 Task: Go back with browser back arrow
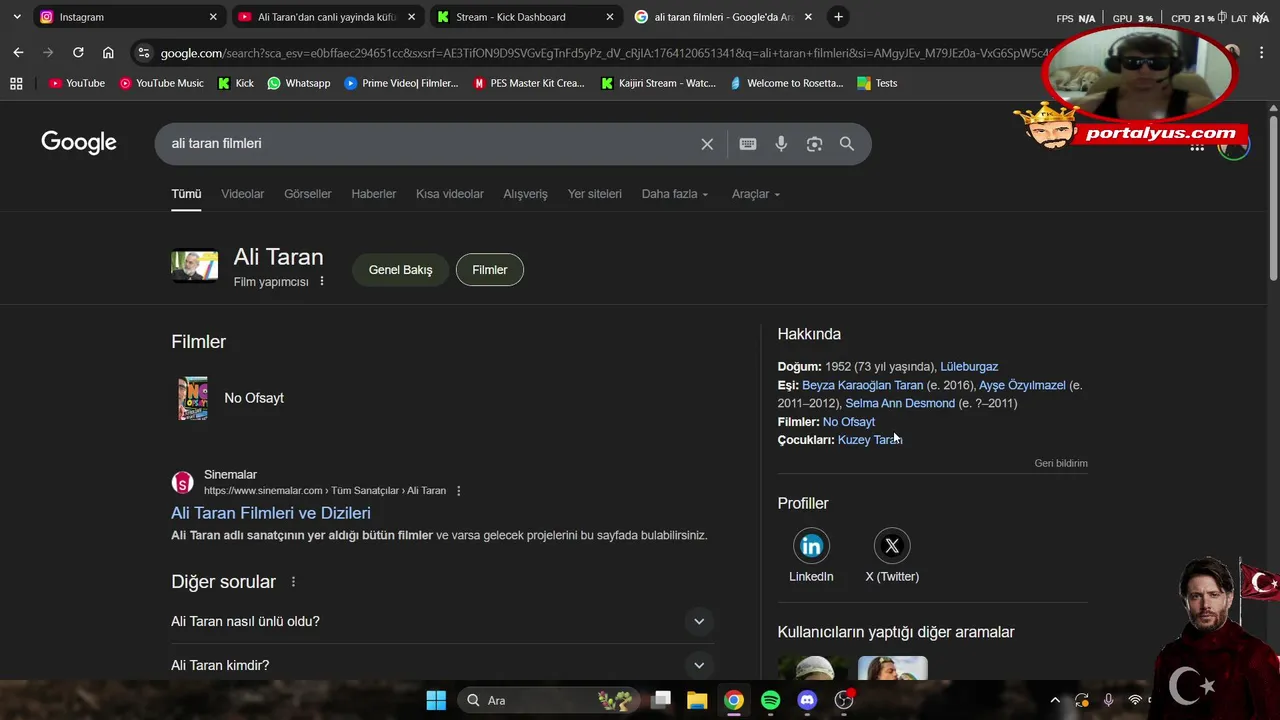click(x=18, y=53)
